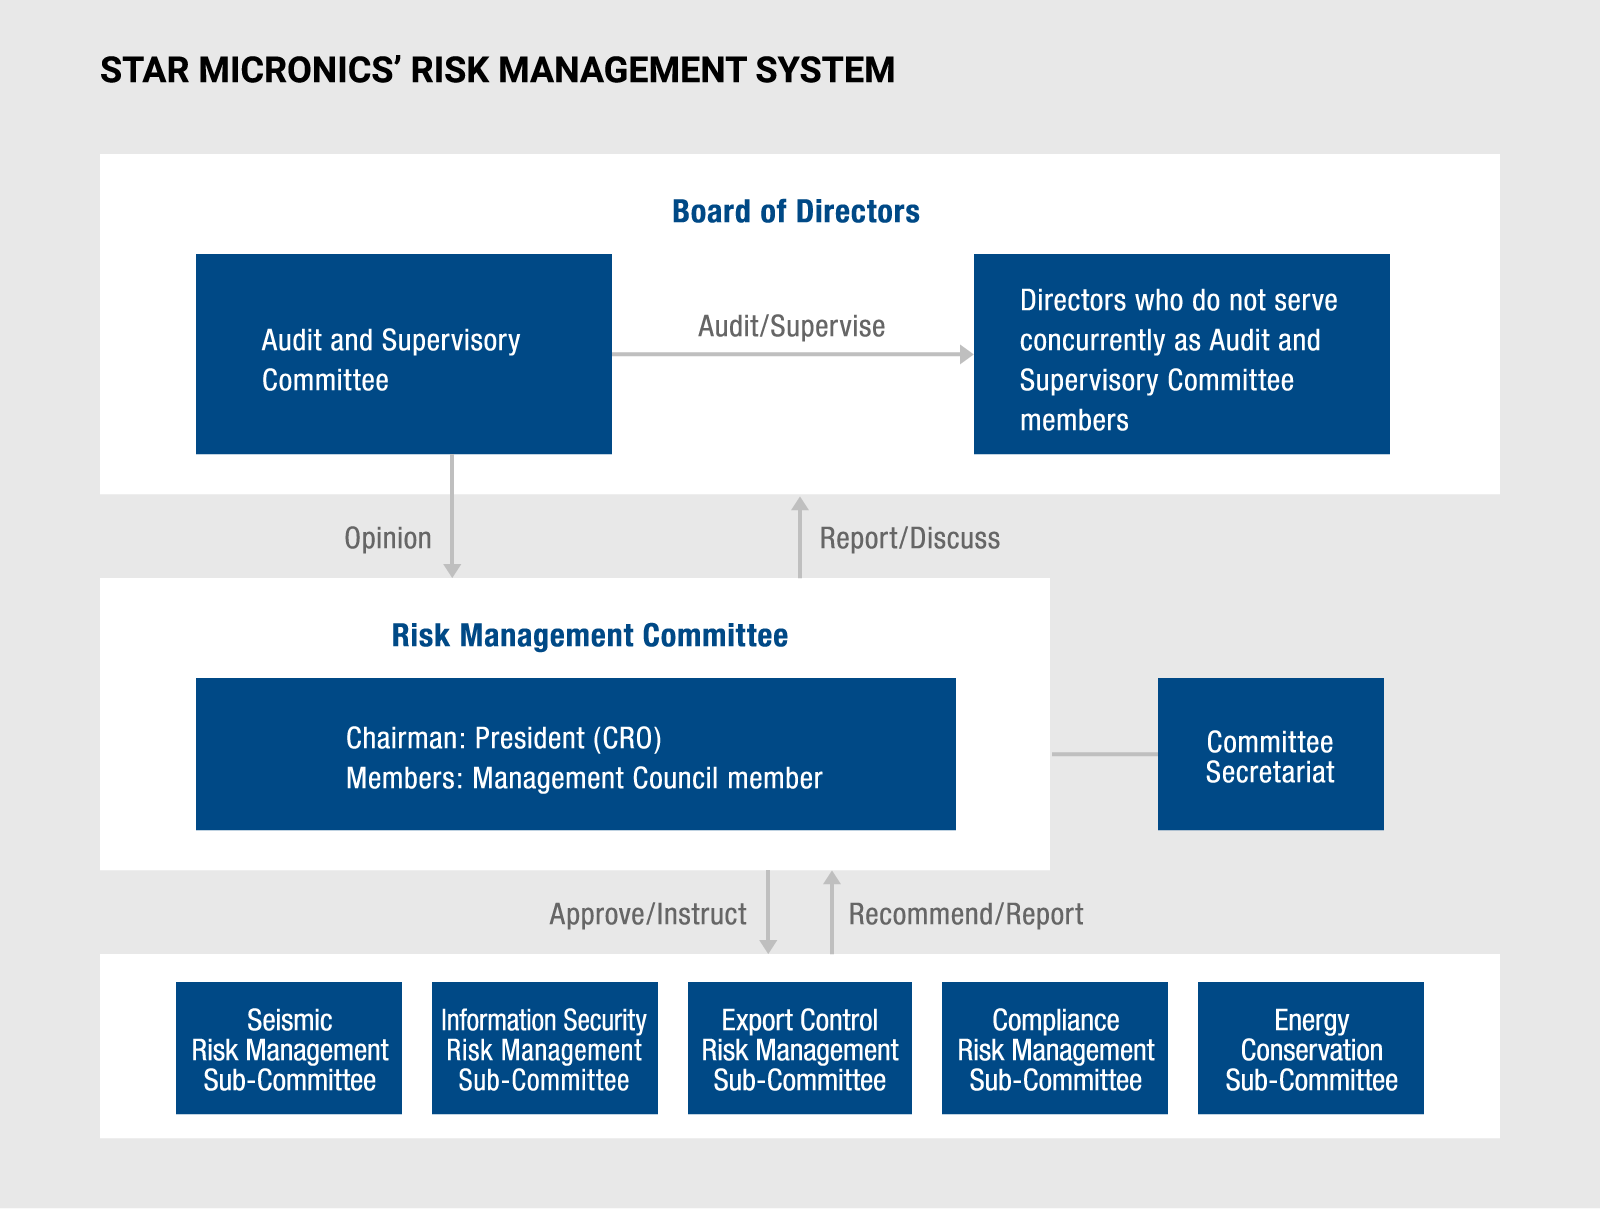Click the 'Compliance Risk Management Sub-Committee' box

click(x=1055, y=1048)
